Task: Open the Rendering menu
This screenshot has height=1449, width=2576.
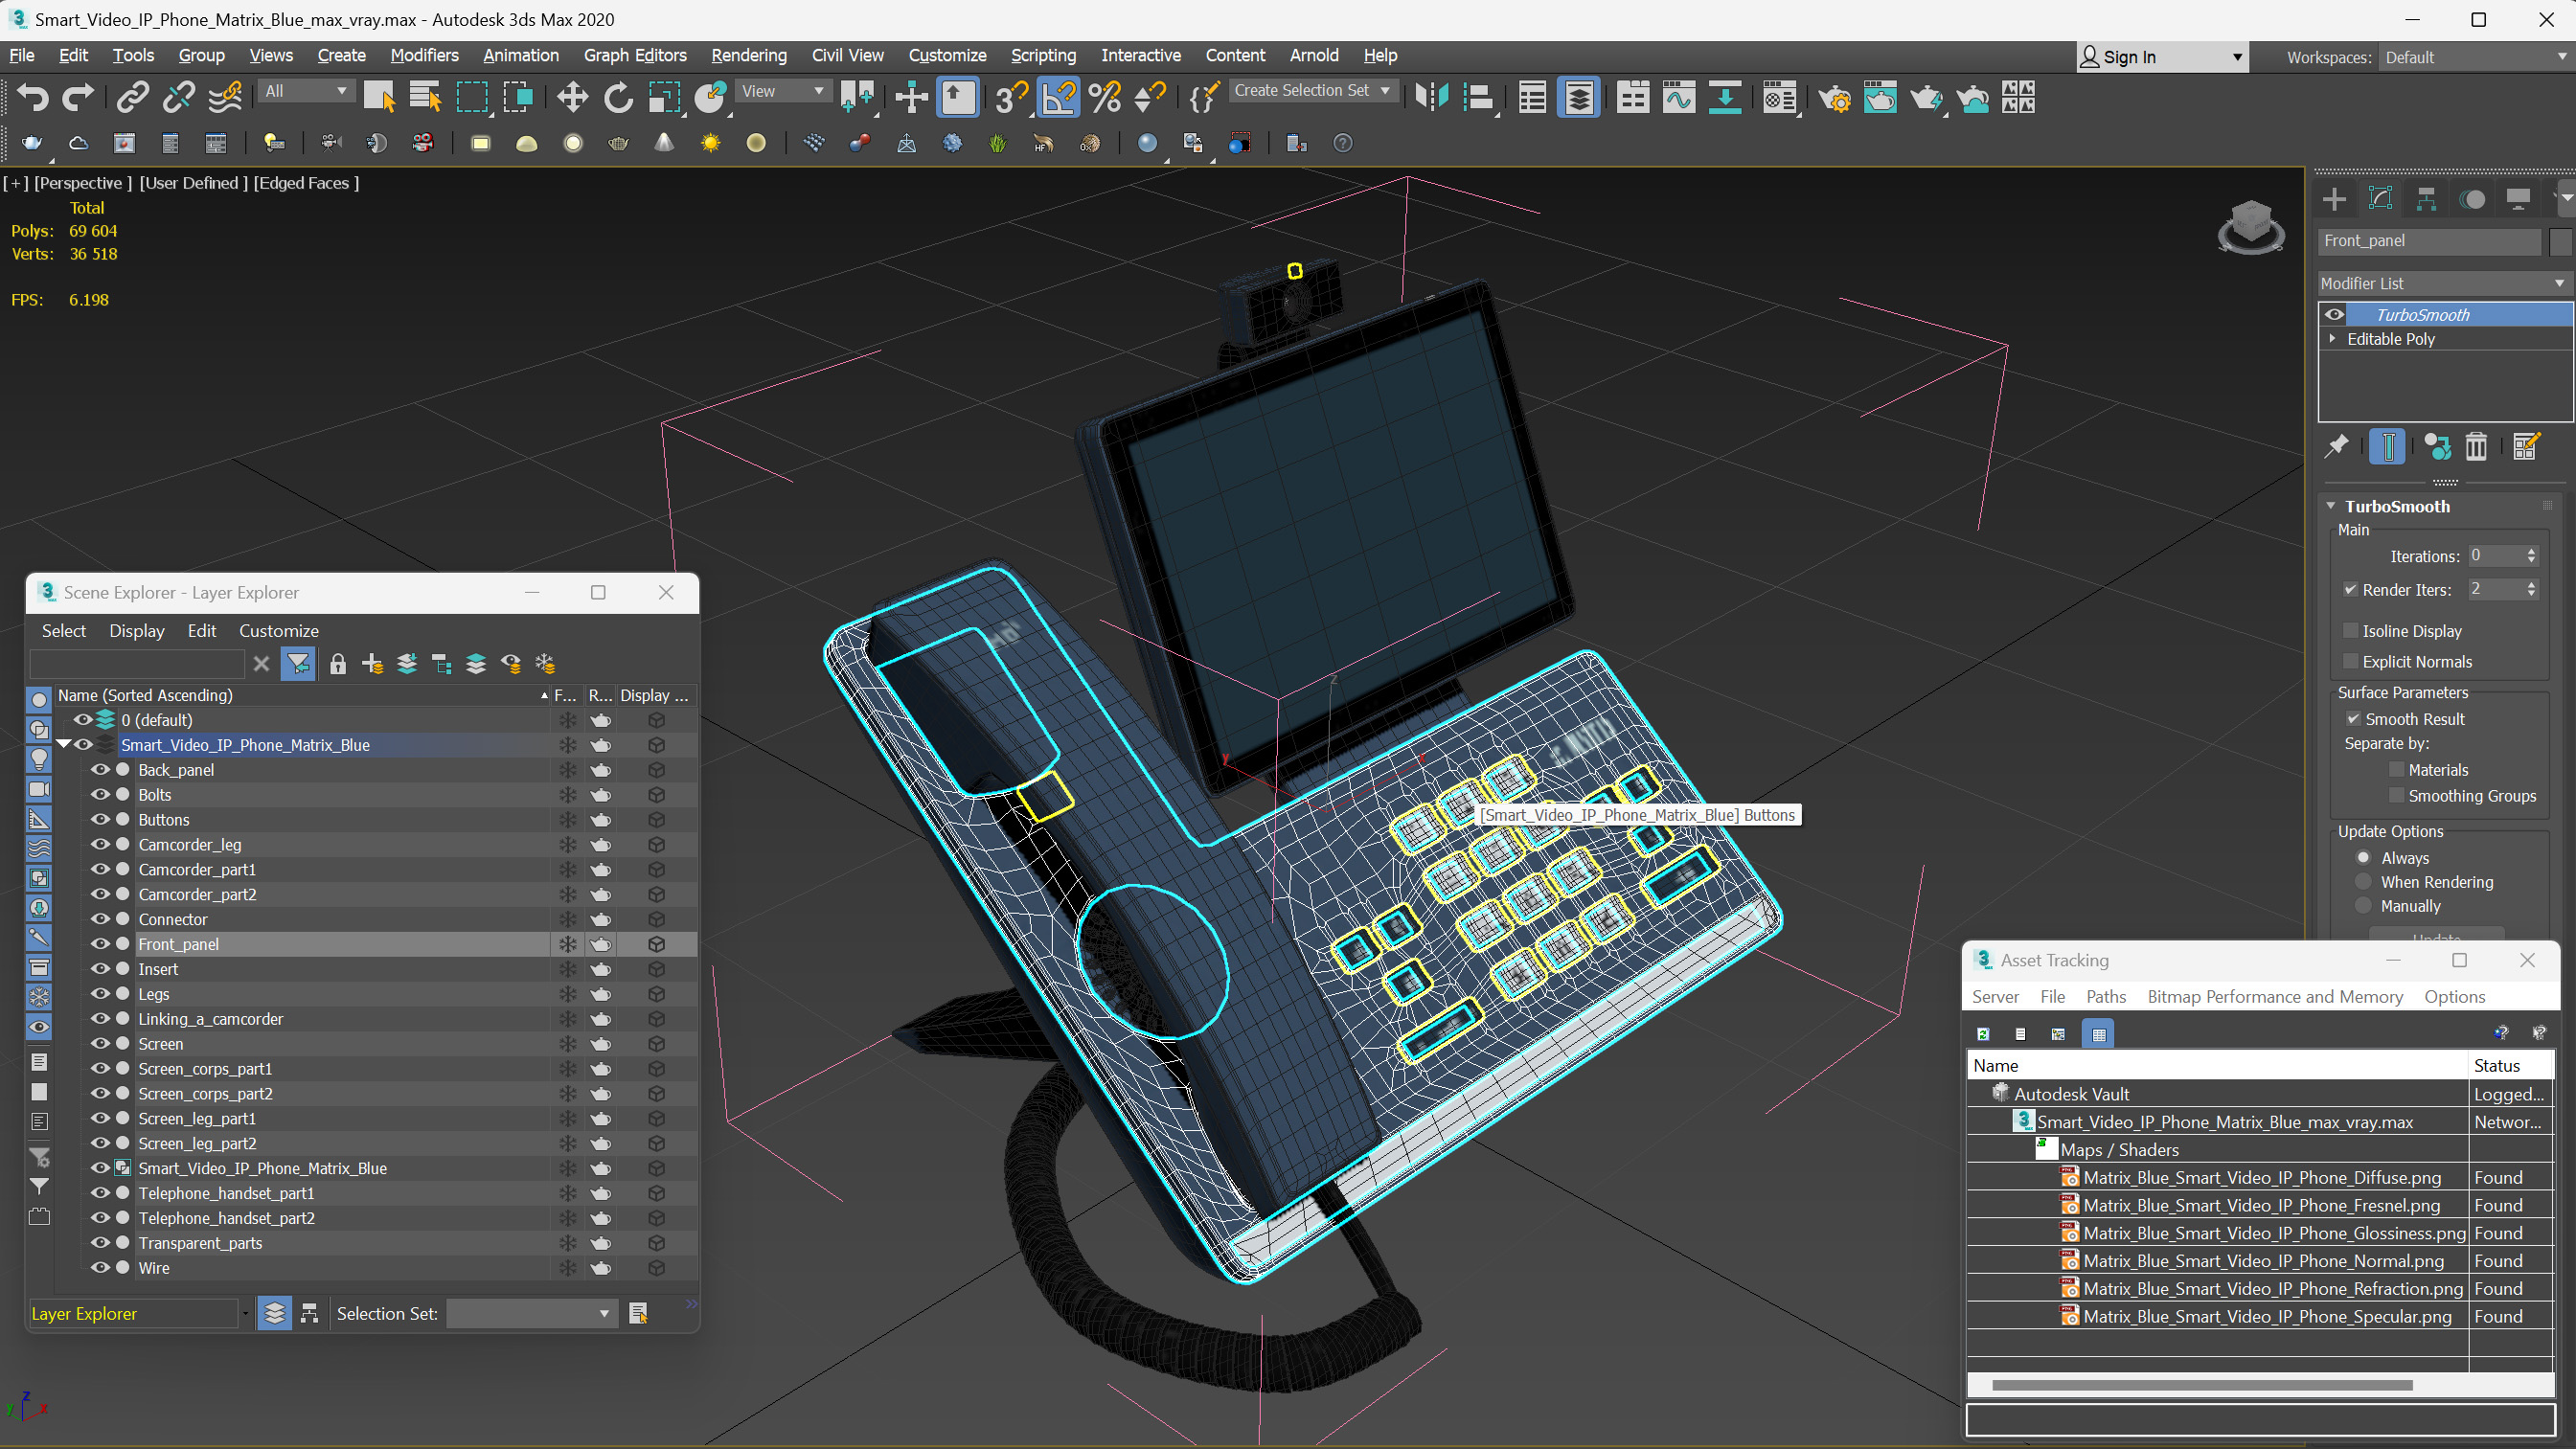Action: (x=748, y=55)
